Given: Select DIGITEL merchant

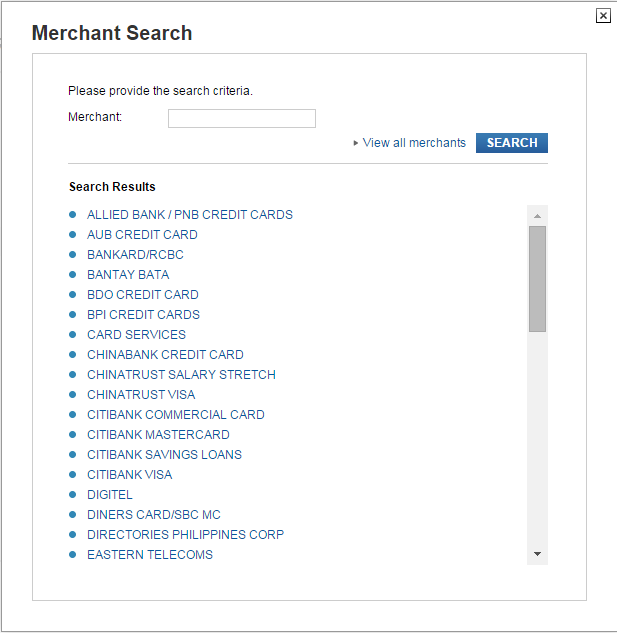Looking at the screenshot, I should [x=110, y=495].
